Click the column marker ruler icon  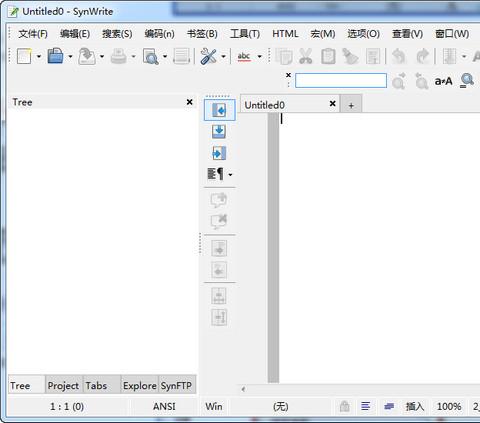click(449, 56)
